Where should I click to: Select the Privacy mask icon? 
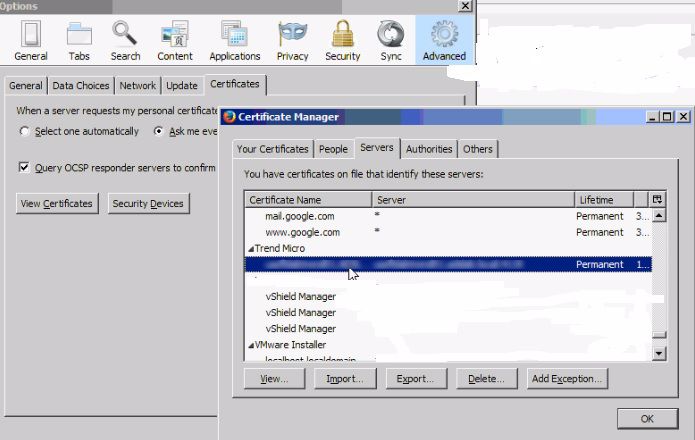(293, 35)
